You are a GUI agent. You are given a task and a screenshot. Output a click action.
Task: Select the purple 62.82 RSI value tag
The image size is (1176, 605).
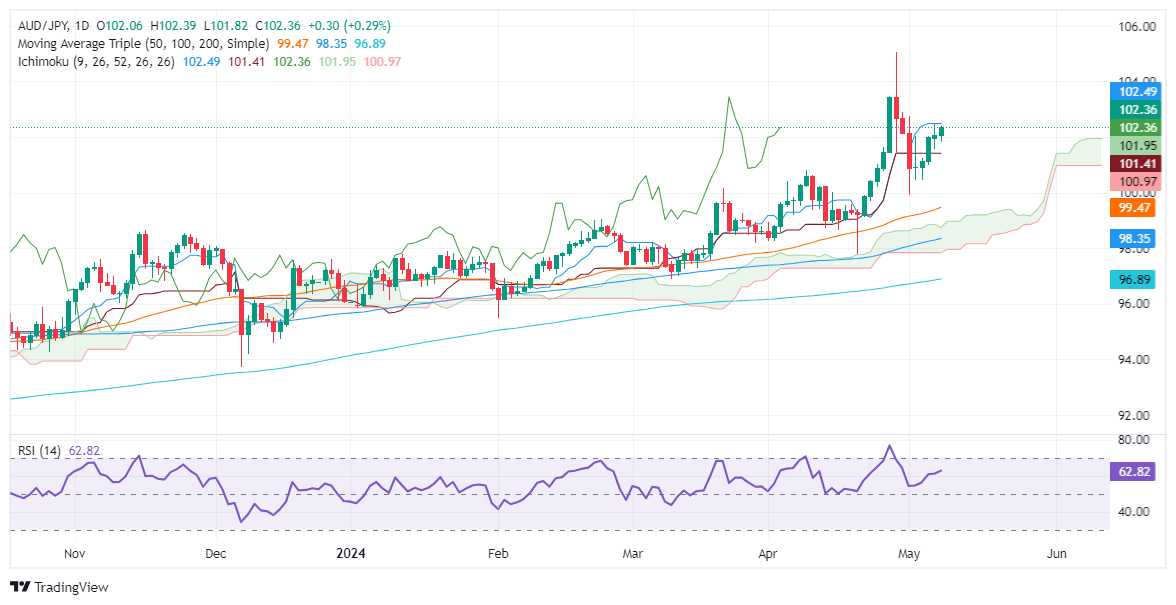pyautogui.click(x=1136, y=469)
